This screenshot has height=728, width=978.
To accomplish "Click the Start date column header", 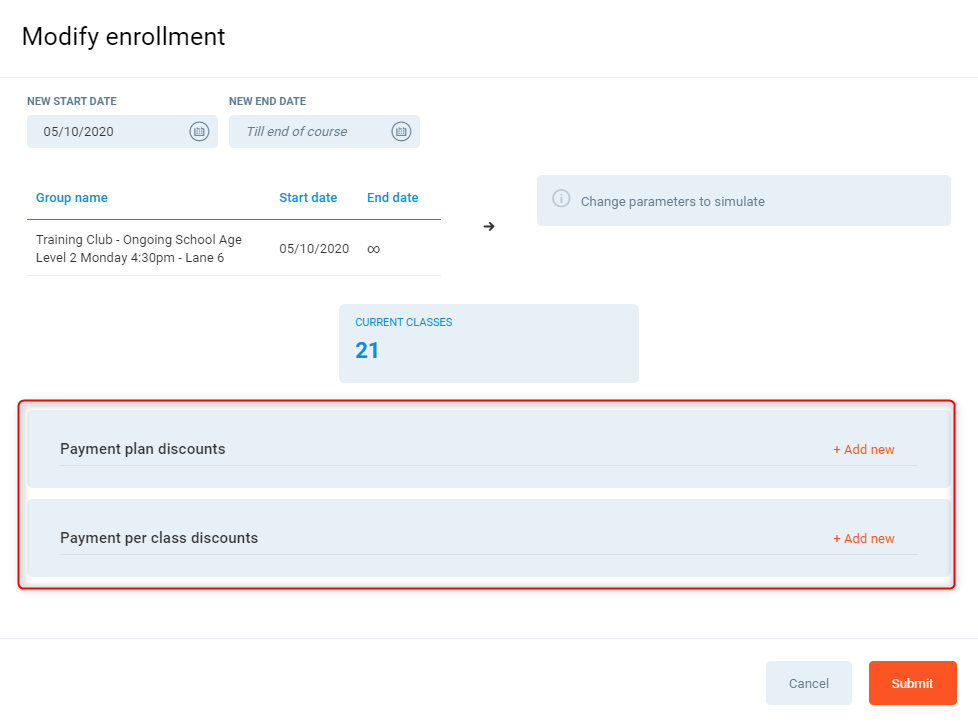I will click(308, 198).
